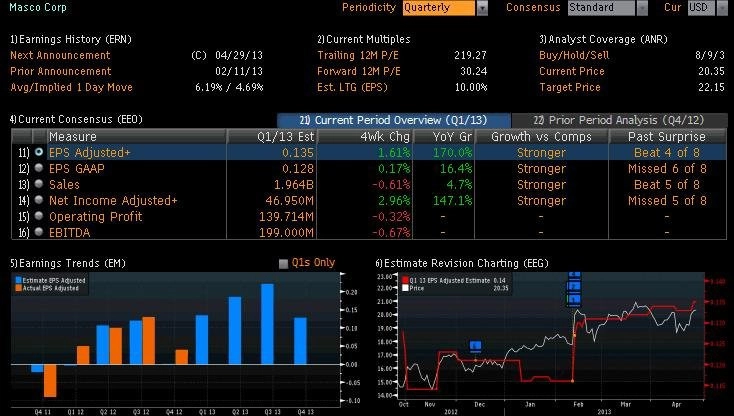Click the 4Wk Chg column header
This screenshot has height=416, width=734.
click(x=365, y=137)
